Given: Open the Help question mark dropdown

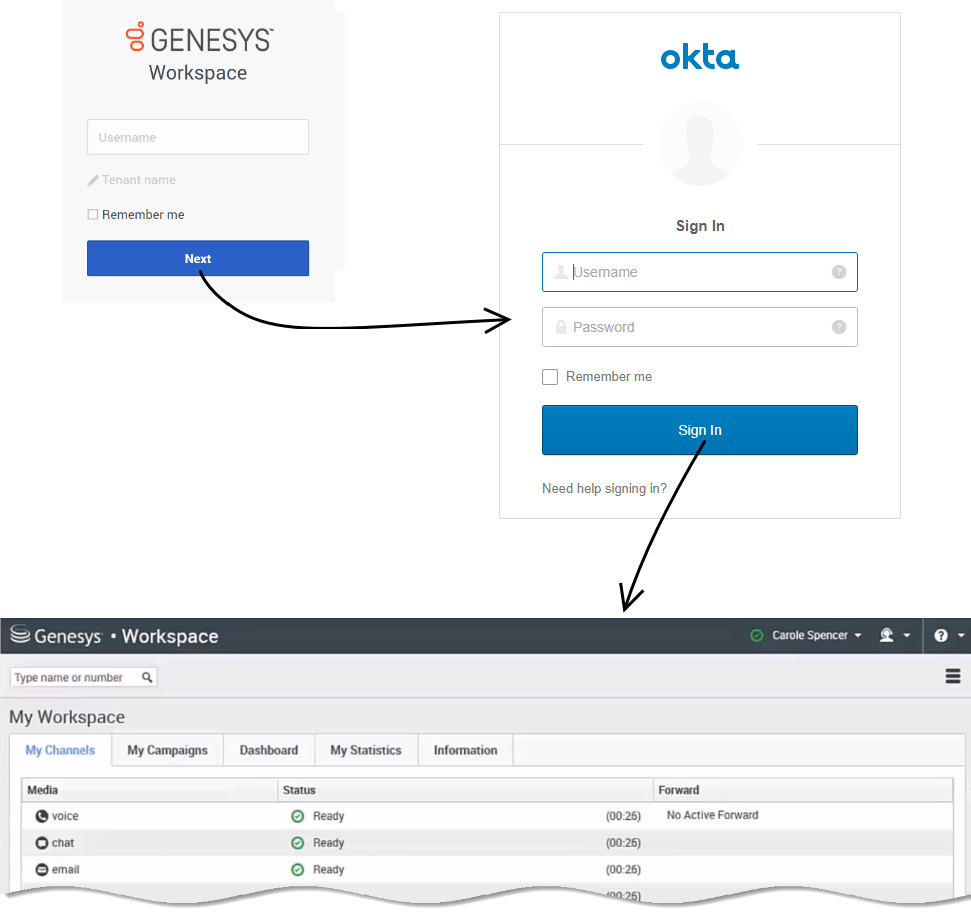Looking at the screenshot, I should (948, 636).
